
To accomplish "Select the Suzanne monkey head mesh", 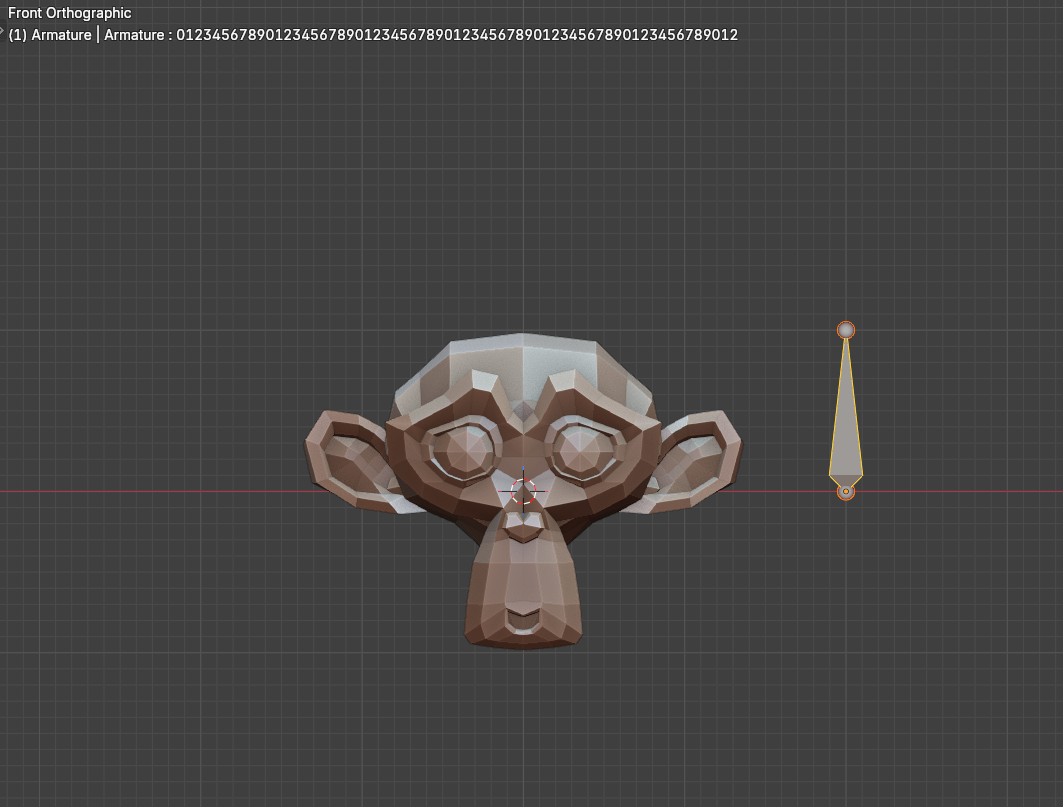I will click(523, 491).
